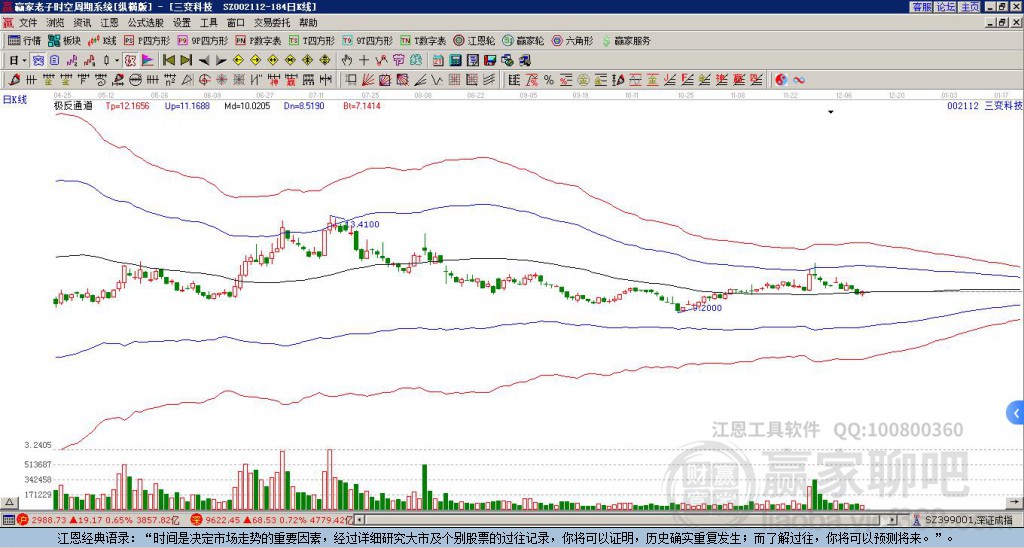1024x548 pixels.
Task: Open the 9T四方形 tool
Action: pyautogui.click(x=368, y=40)
